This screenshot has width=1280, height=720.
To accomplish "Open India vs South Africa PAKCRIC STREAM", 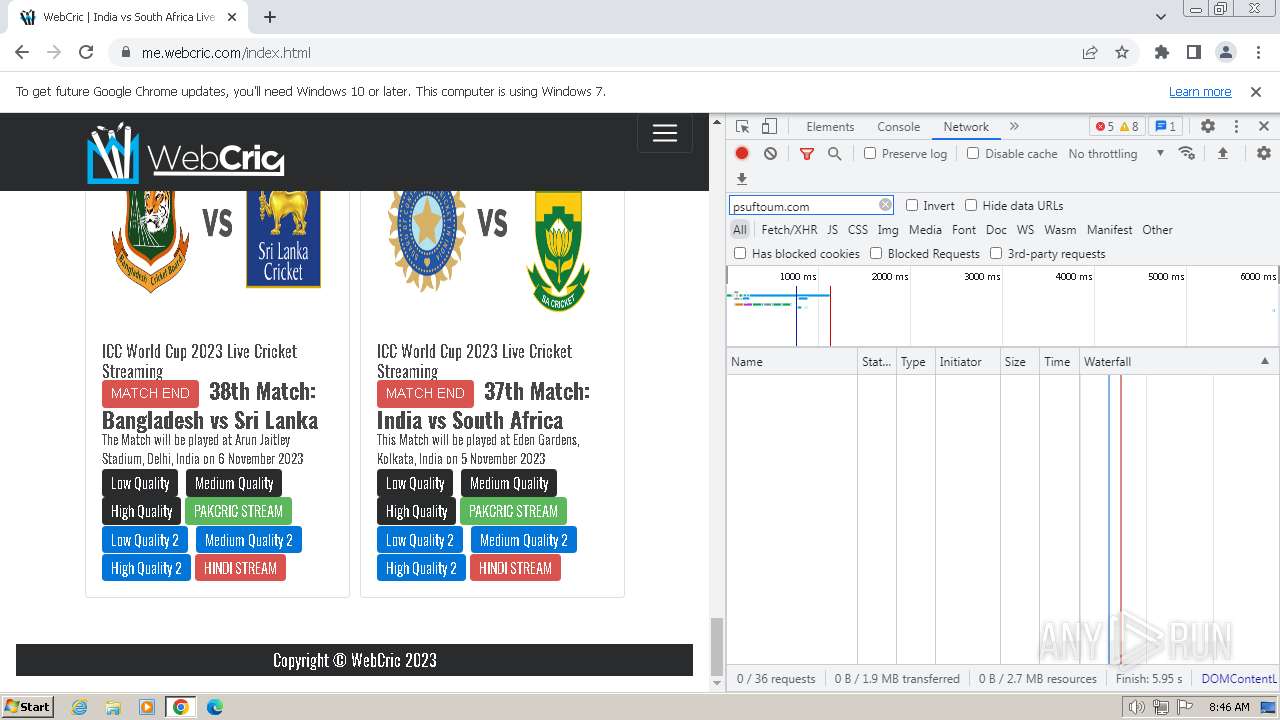I will tap(513, 511).
